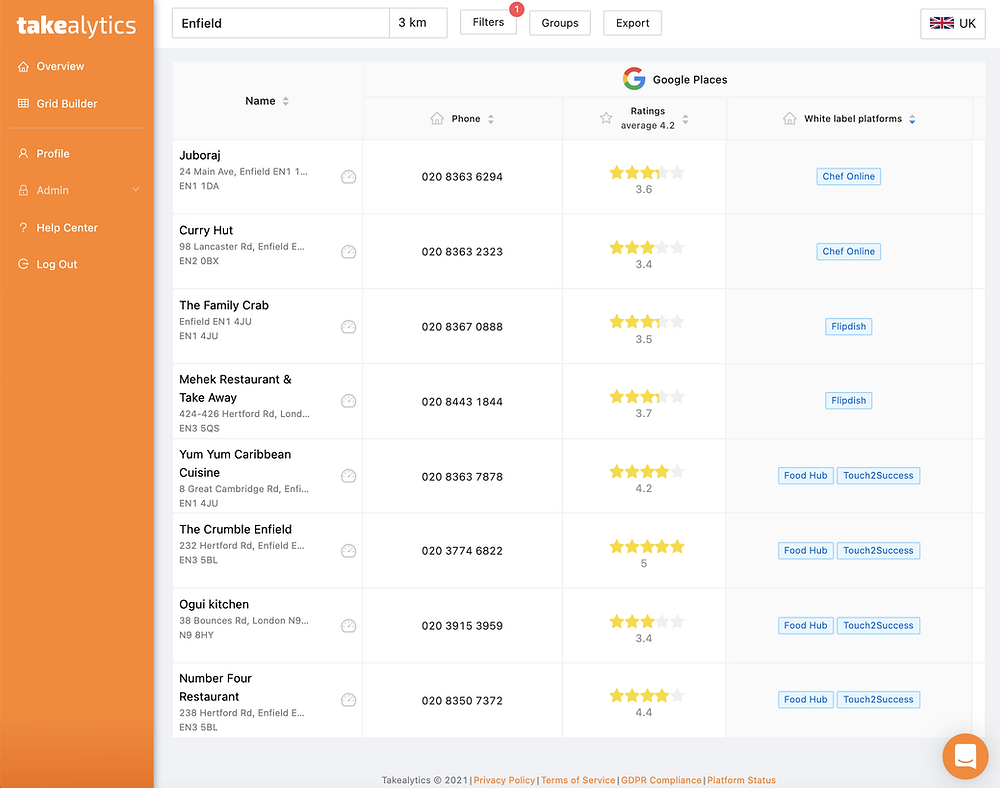Image resolution: width=1000 pixels, height=788 pixels.
Task: Click gauge icon for Yum Yum Caribbean Cuisine
Action: click(x=348, y=476)
